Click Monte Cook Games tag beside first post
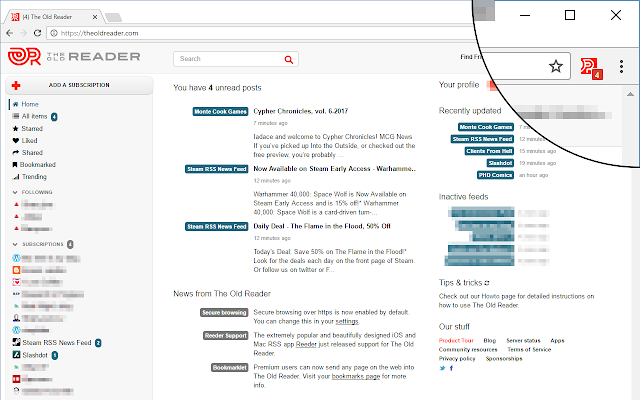 tap(220, 111)
